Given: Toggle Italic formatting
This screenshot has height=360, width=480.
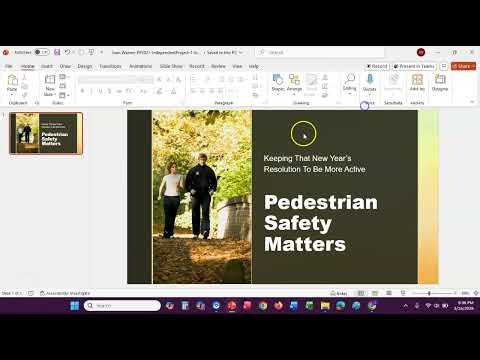Looking at the screenshot, I should point(91,91).
